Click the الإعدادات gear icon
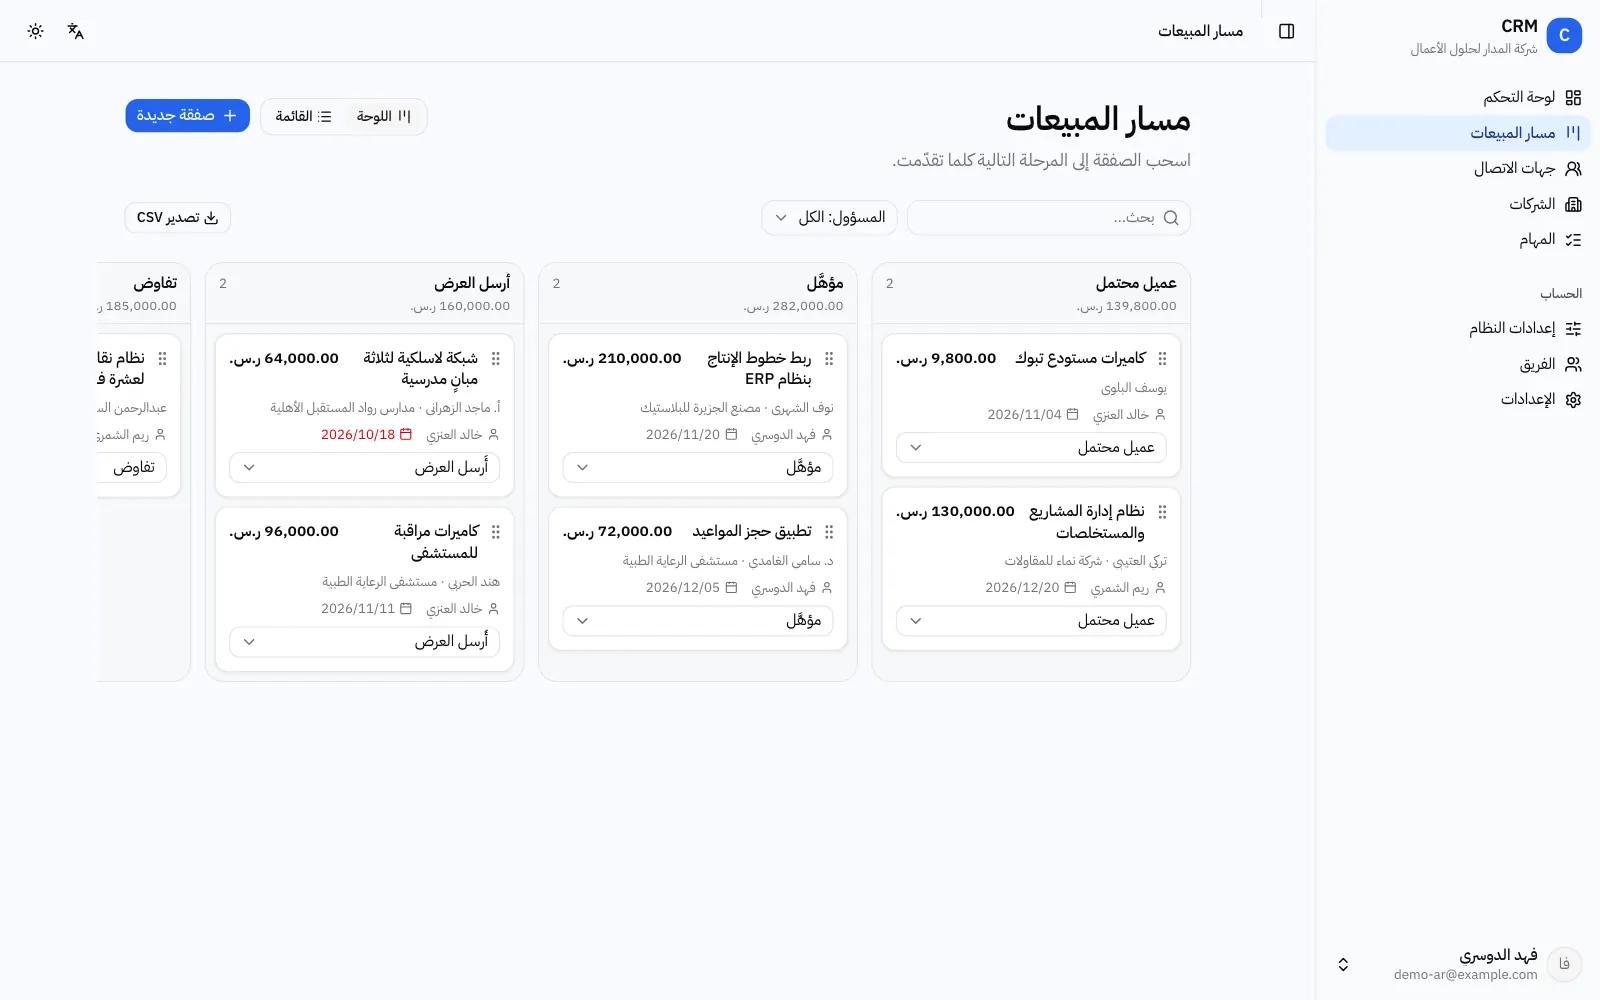 coord(1573,399)
